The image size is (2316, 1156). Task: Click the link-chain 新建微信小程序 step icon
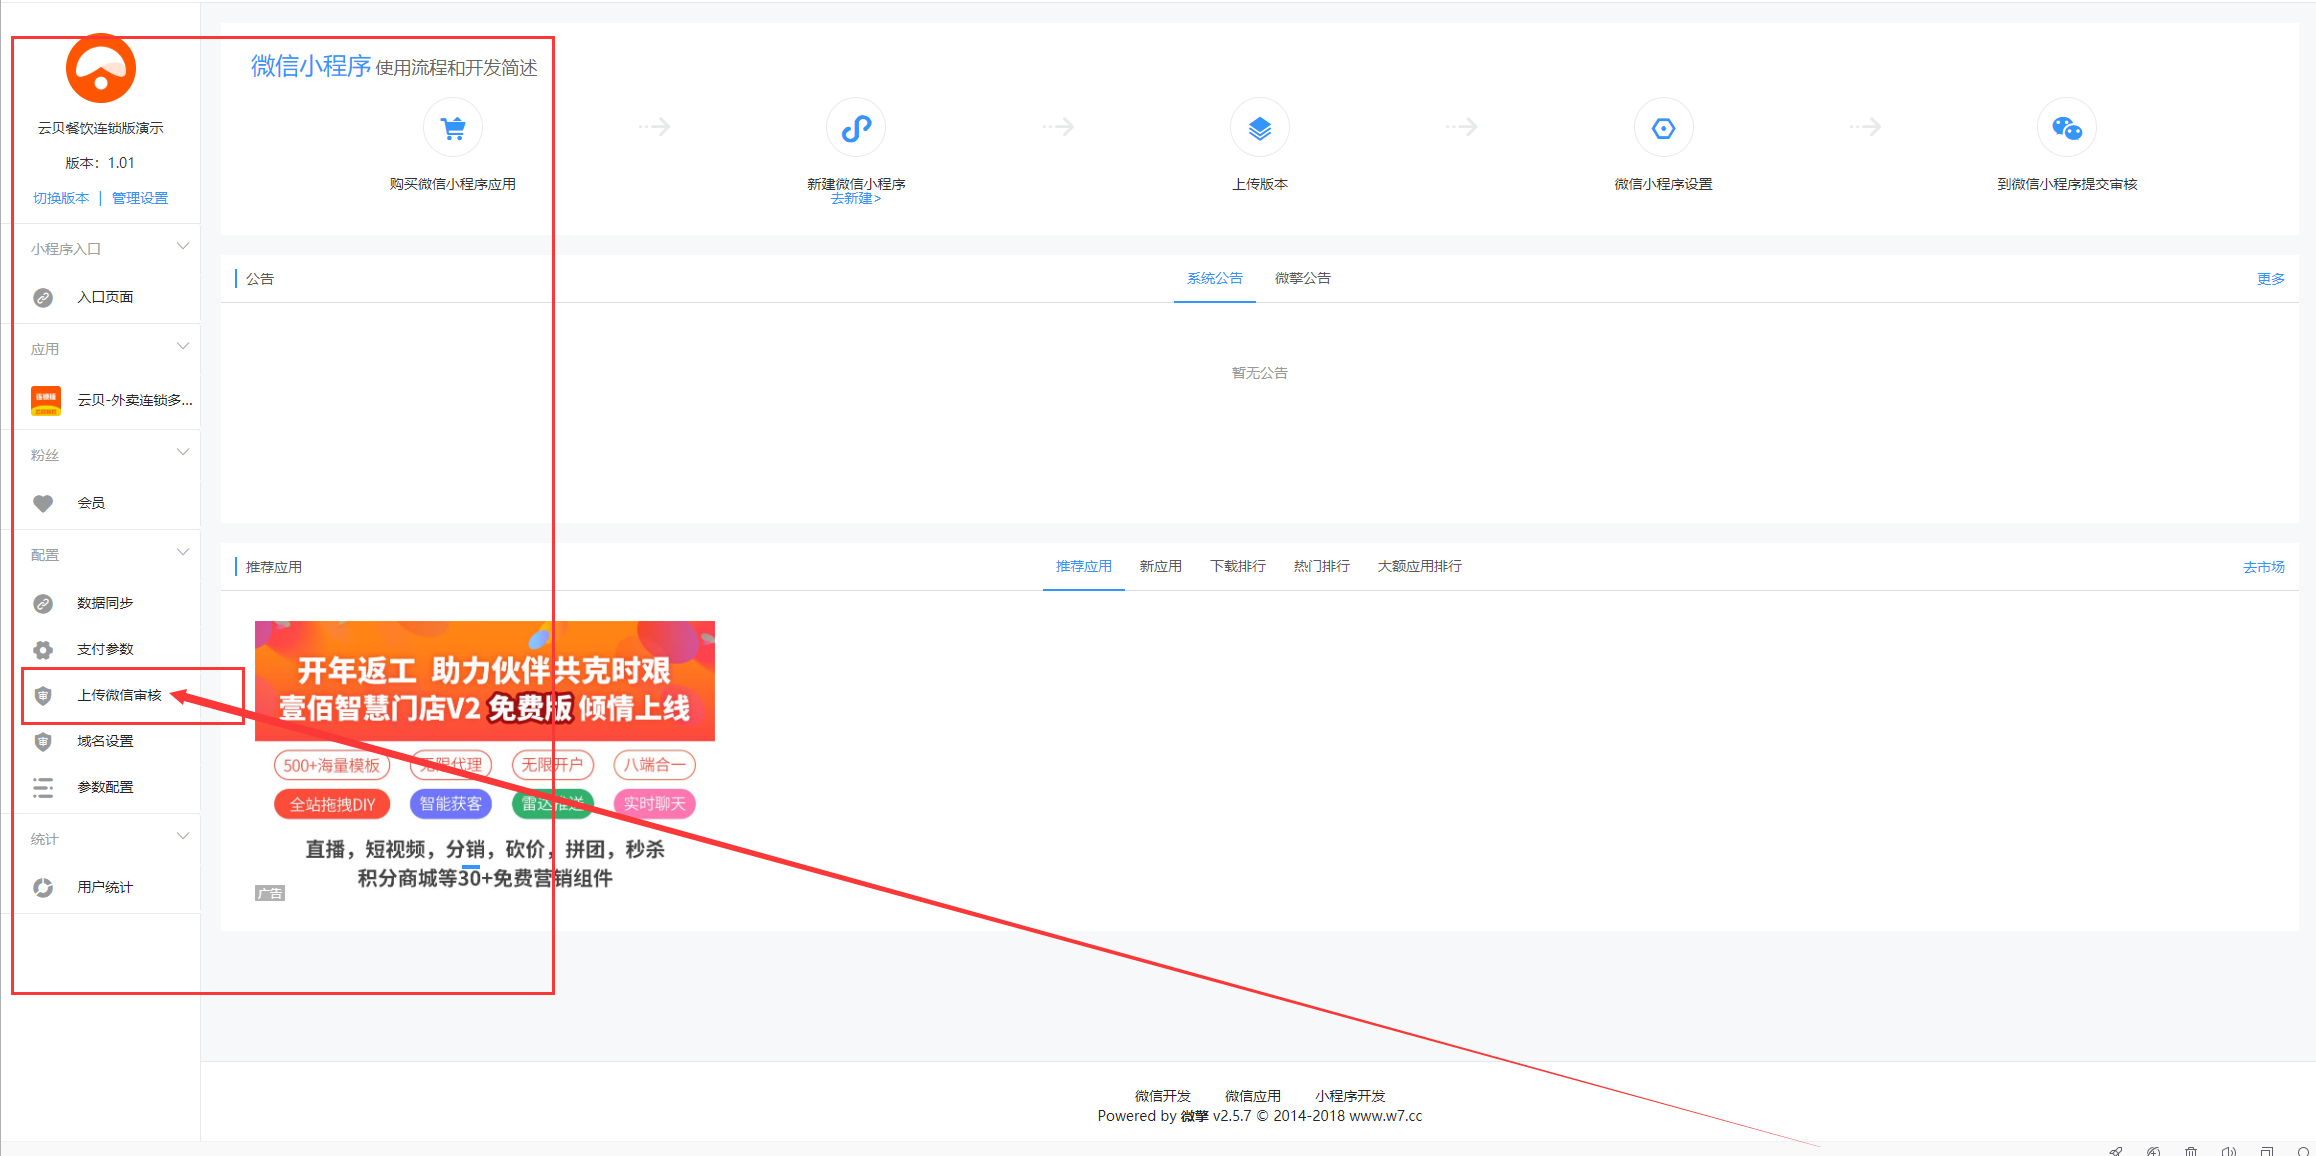tap(856, 128)
